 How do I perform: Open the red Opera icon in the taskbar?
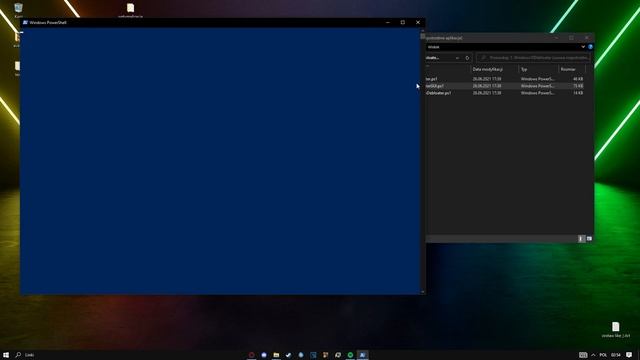251,355
